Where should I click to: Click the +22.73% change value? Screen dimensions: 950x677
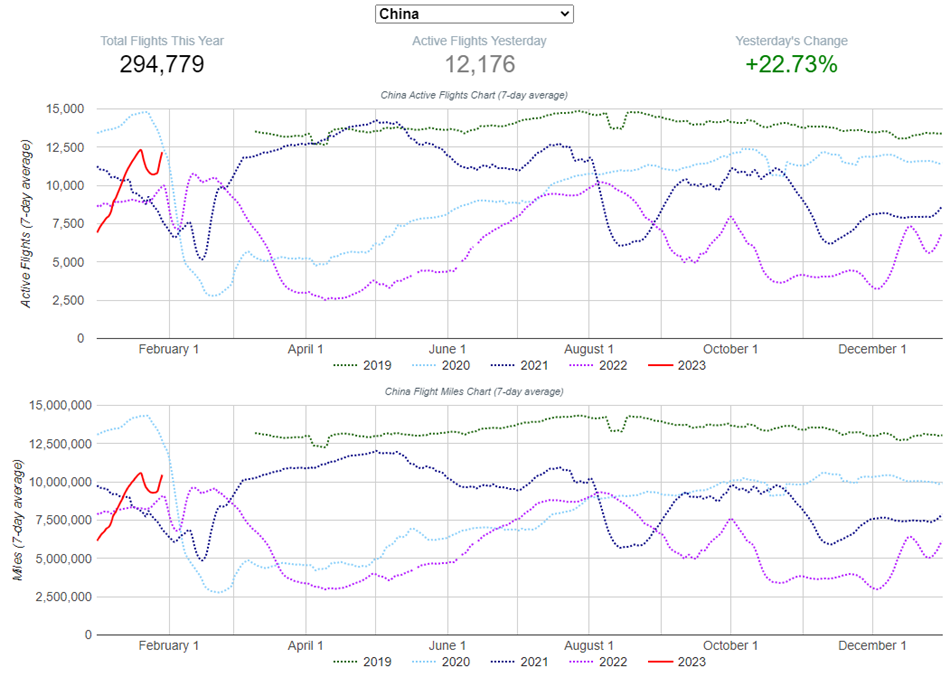tap(790, 65)
